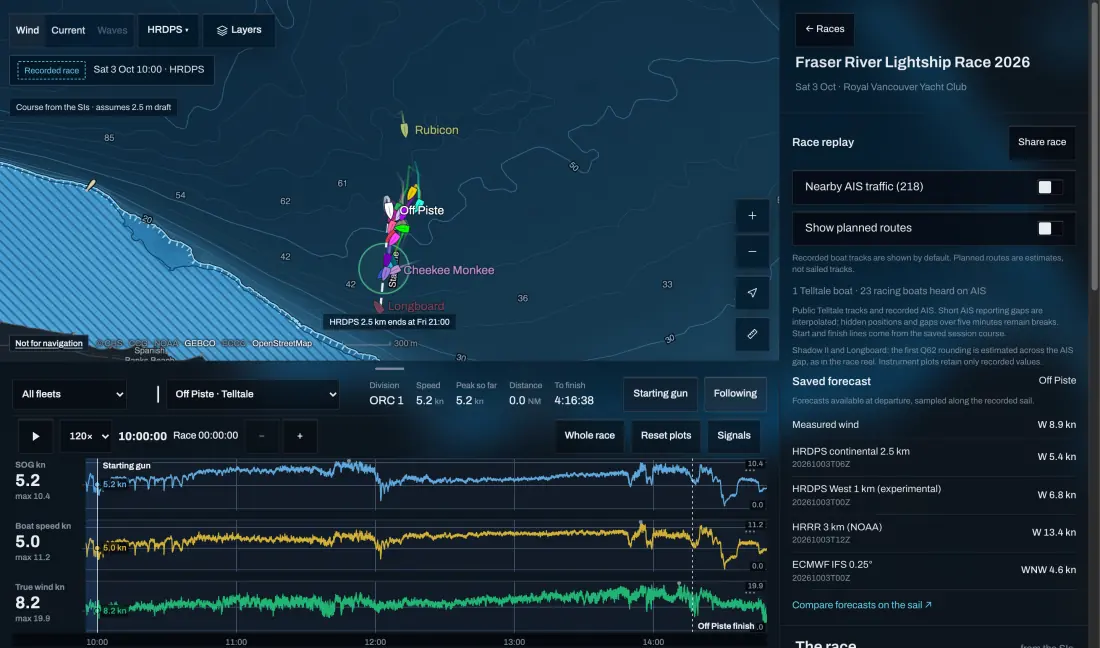The image size is (1100, 648).
Task: Click the 'HRDPS 2.5 km ends at Fri 21:00' label
Action: point(389,322)
